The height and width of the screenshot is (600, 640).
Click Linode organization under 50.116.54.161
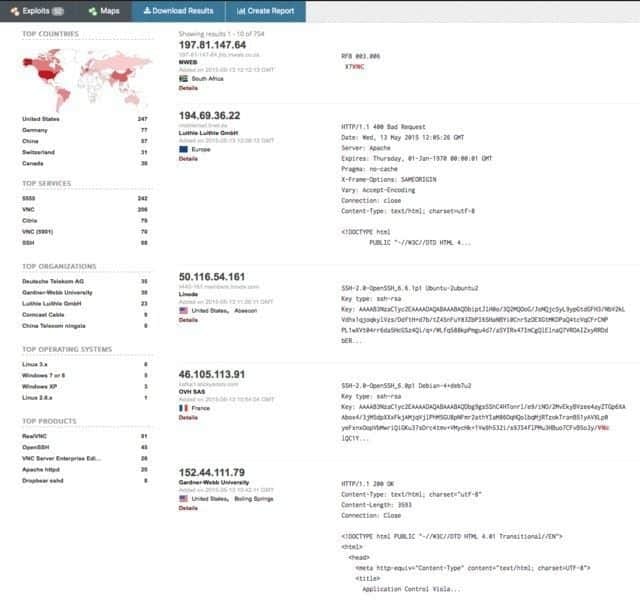pyautogui.click(x=188, y=294)
